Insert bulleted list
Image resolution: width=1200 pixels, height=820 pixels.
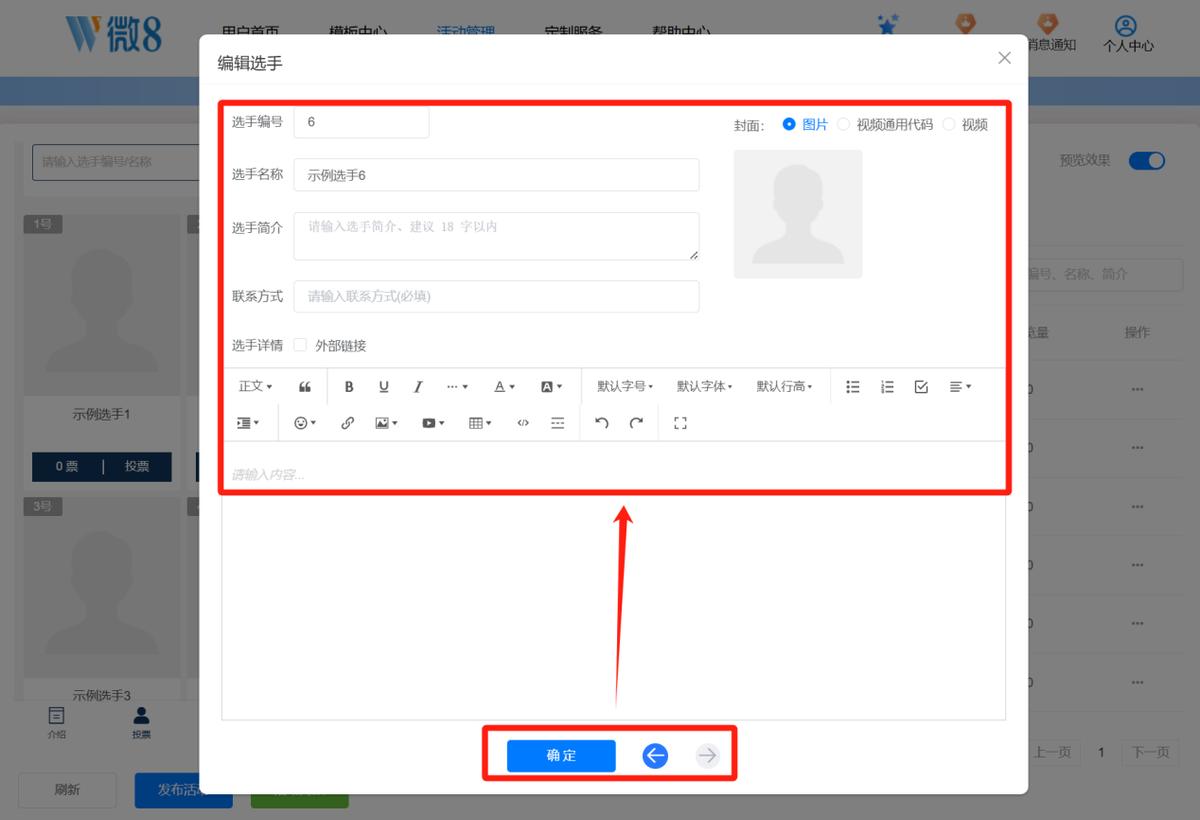tap(853, 387)
